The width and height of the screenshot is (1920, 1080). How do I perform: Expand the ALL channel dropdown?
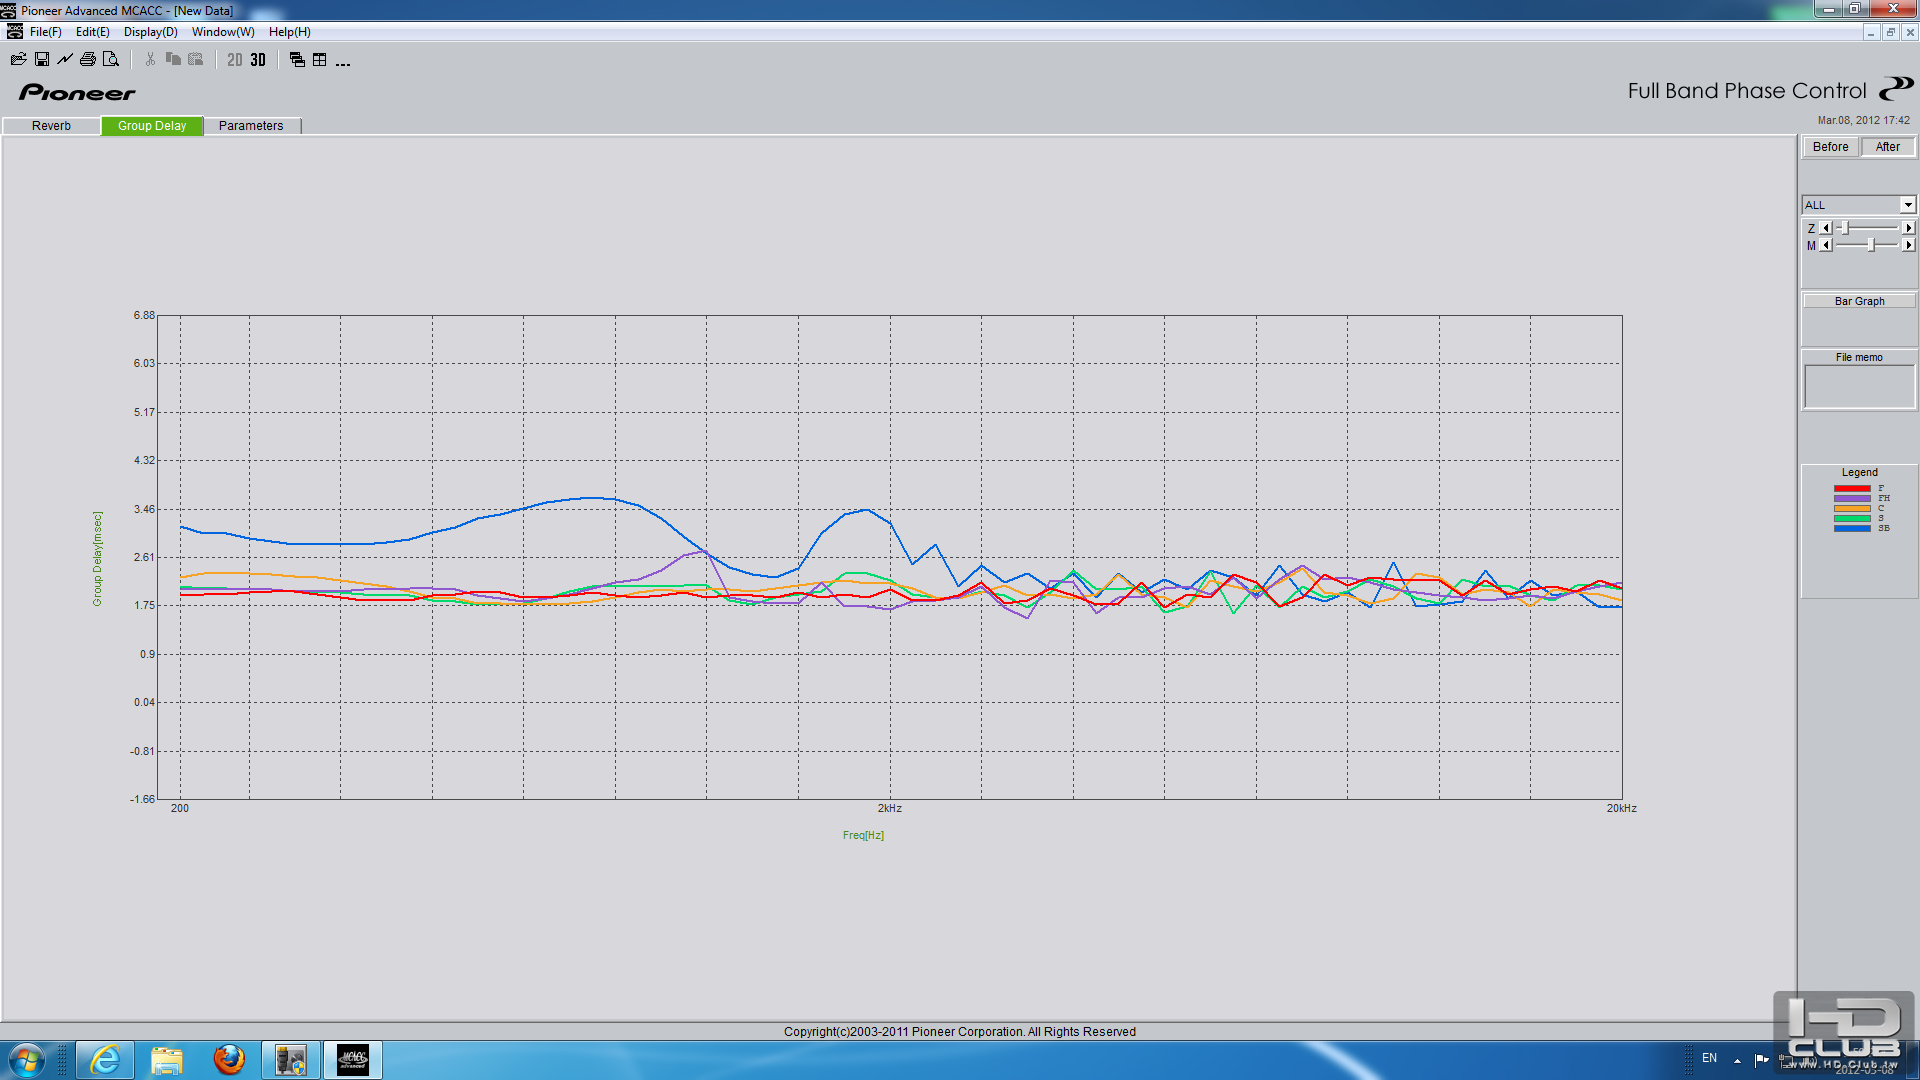1907,205
